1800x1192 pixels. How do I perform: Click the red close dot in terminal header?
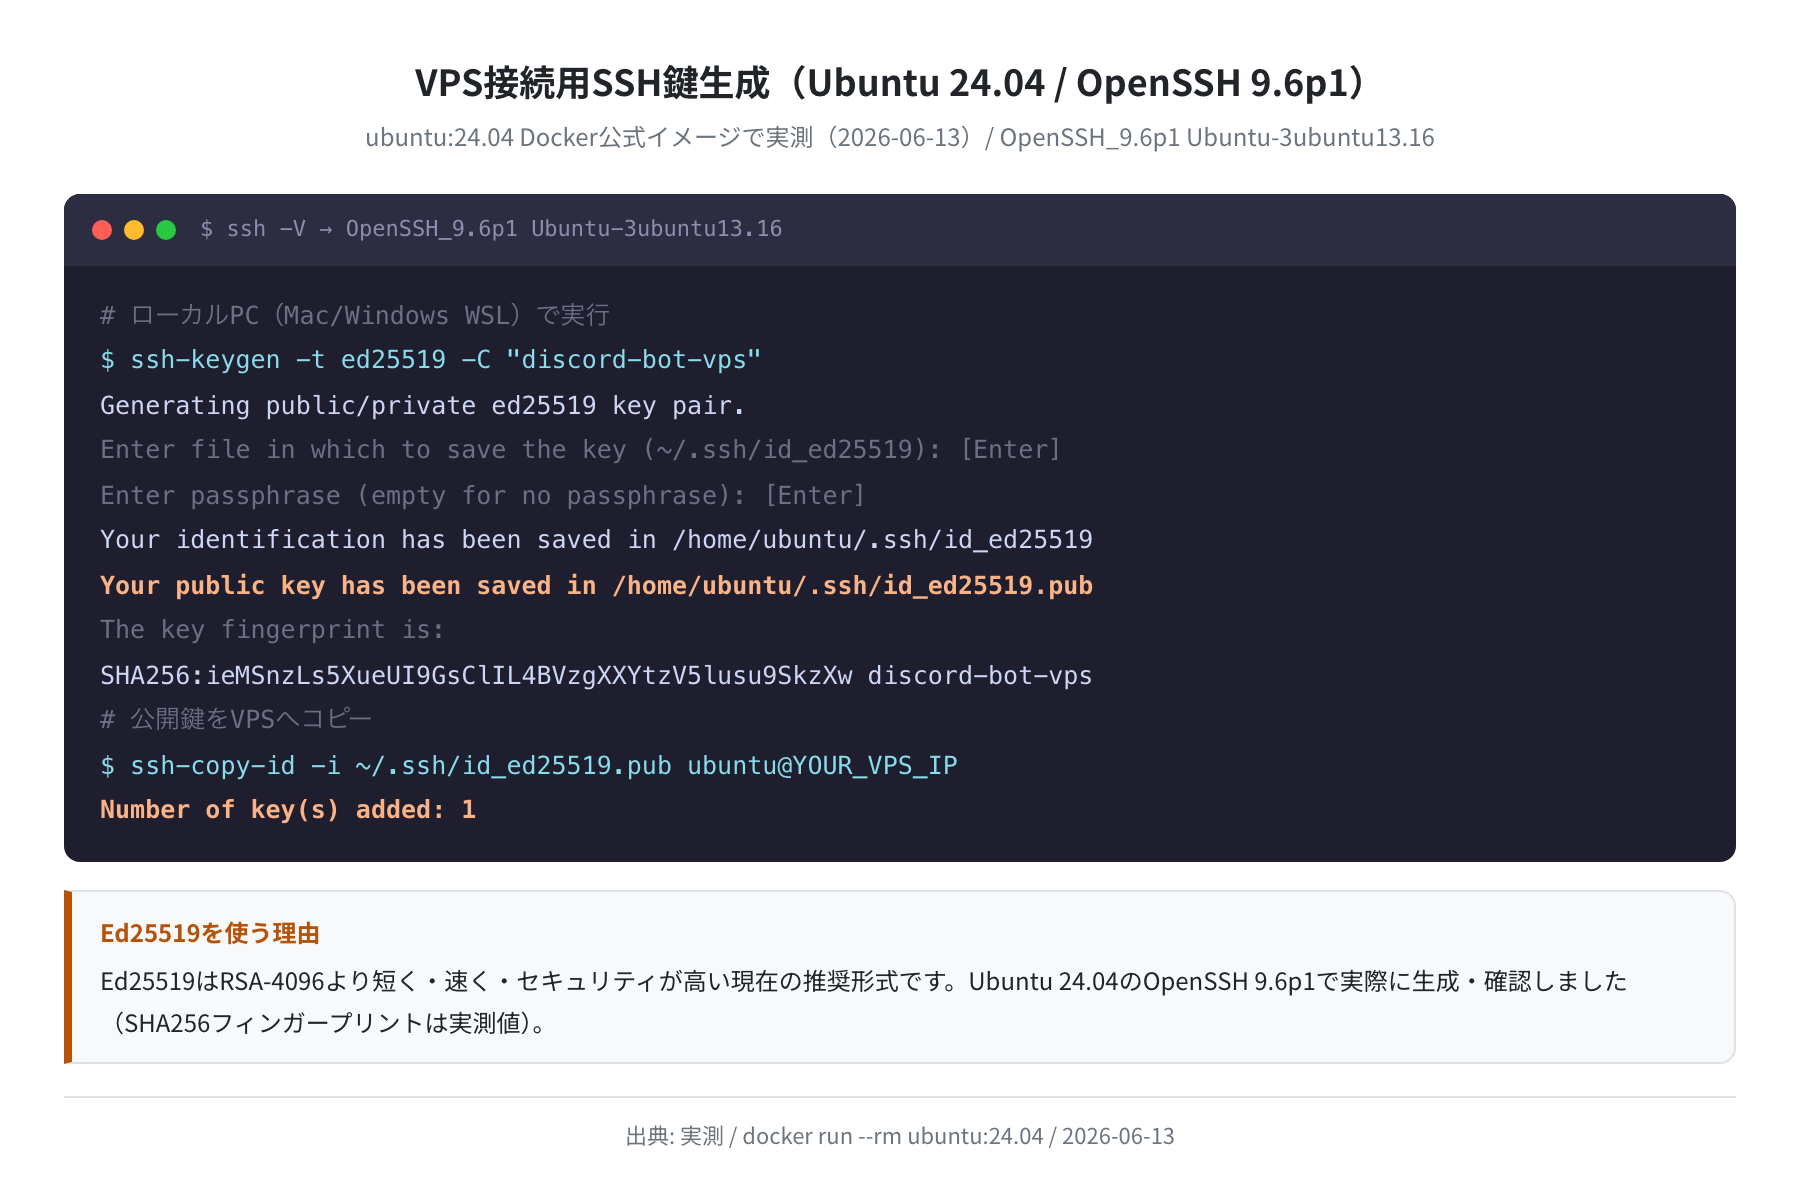pos(102,230)
